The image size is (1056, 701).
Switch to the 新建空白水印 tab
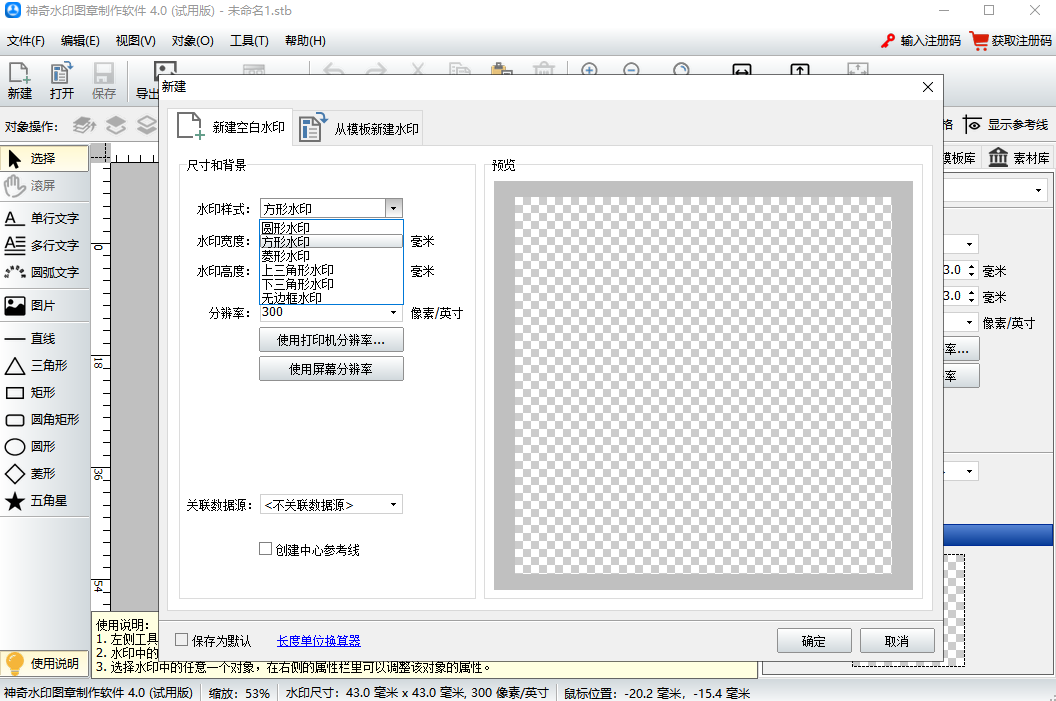click(x=230, y=127)
